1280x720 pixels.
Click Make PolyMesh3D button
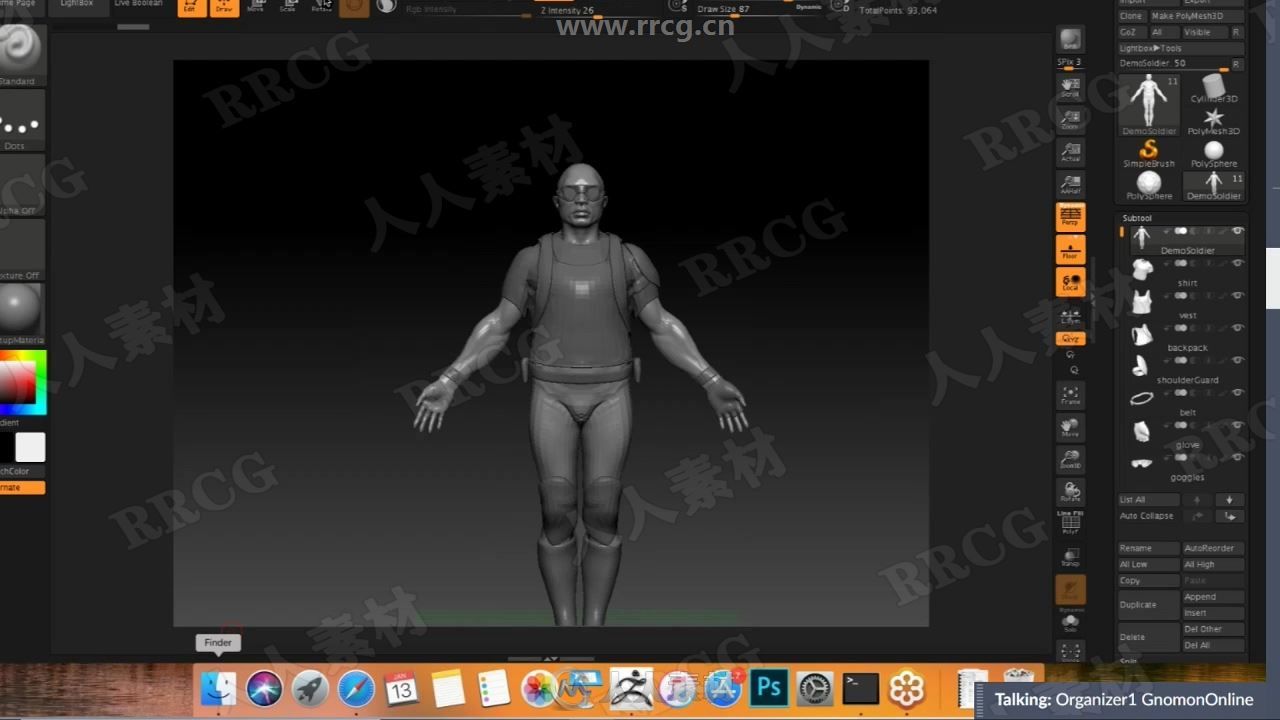coord(1196,16)
